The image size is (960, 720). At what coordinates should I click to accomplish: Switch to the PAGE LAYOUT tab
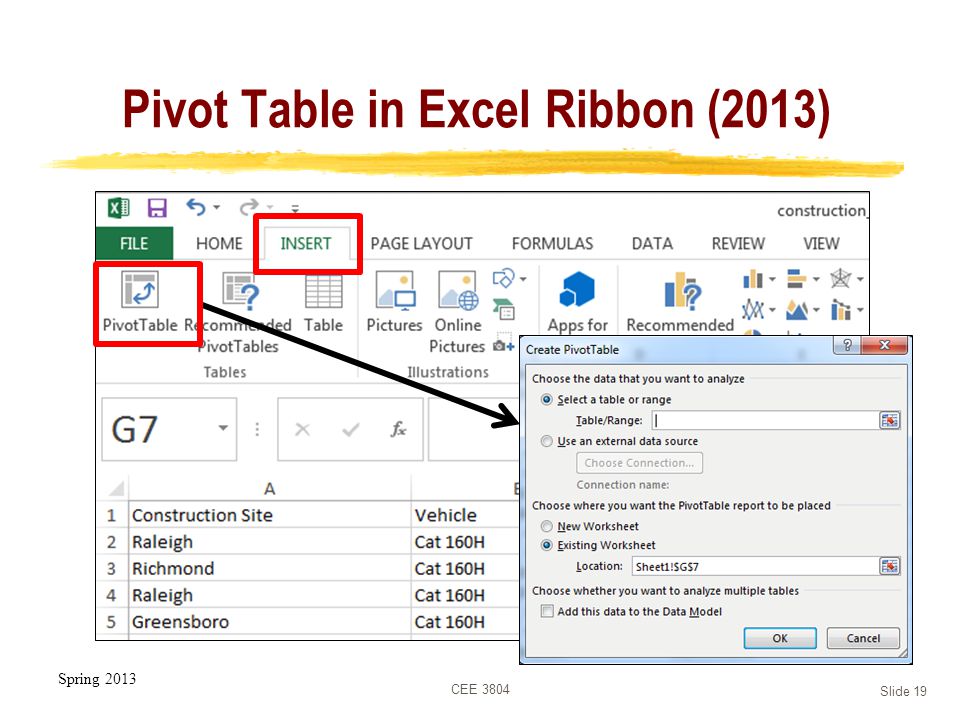[x=421, y=244]
